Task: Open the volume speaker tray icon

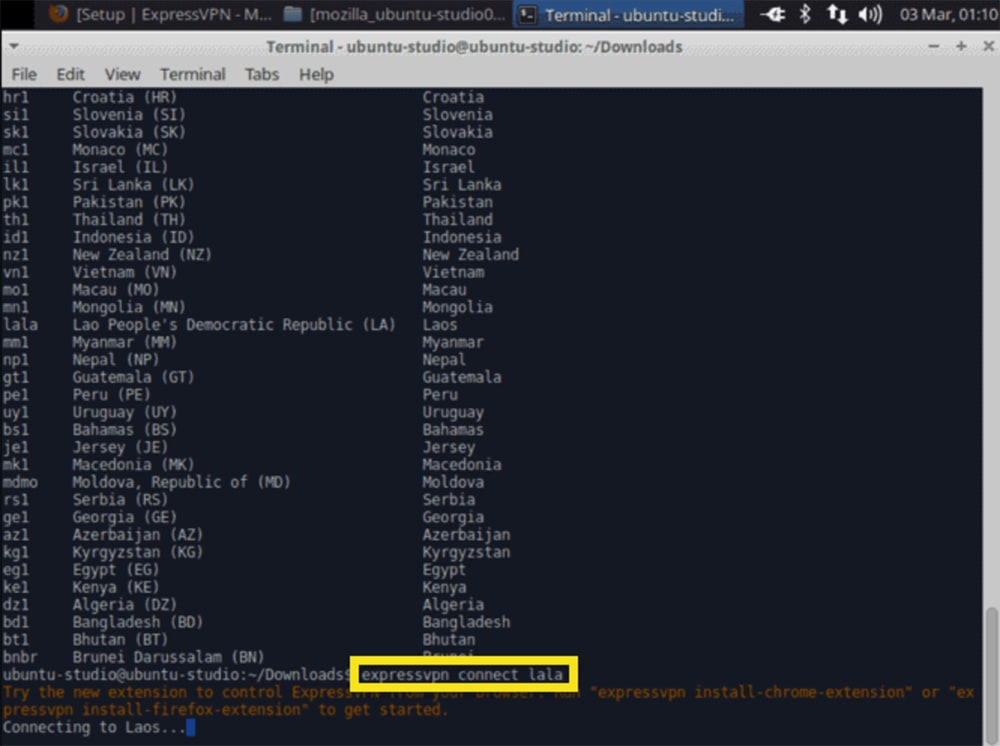Action: [x=870, y=14]
